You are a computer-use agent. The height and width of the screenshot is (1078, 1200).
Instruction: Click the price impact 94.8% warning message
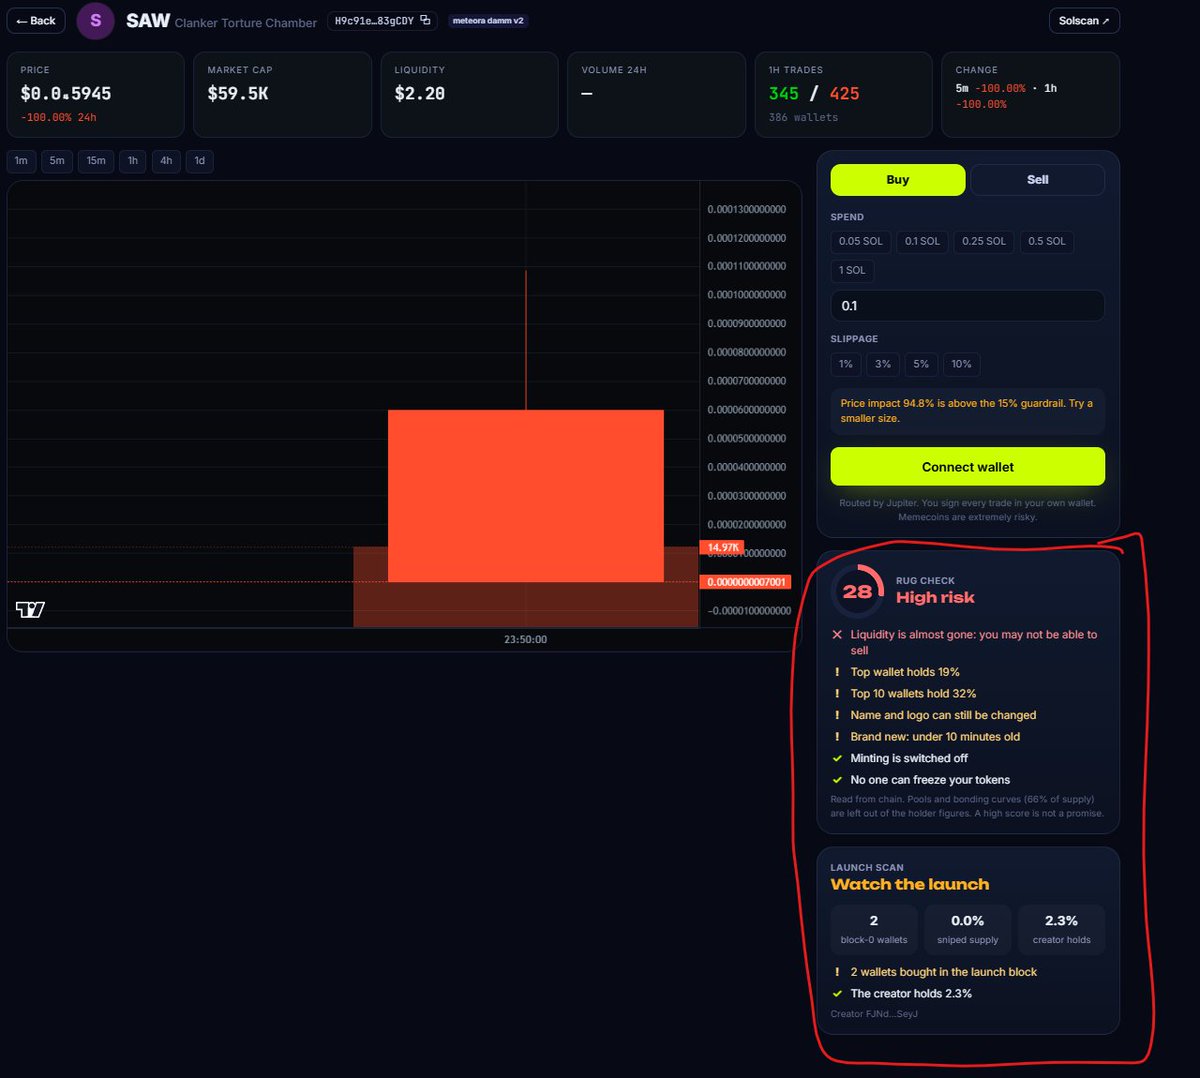click(x=968, y=411)
